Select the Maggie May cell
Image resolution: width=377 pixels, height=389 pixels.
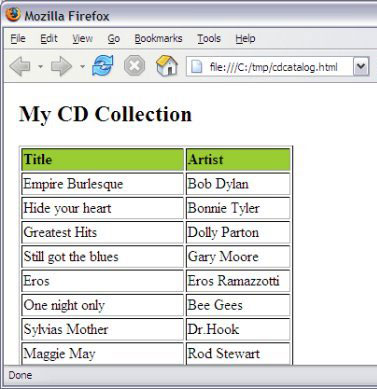click(x=103, y=354)
